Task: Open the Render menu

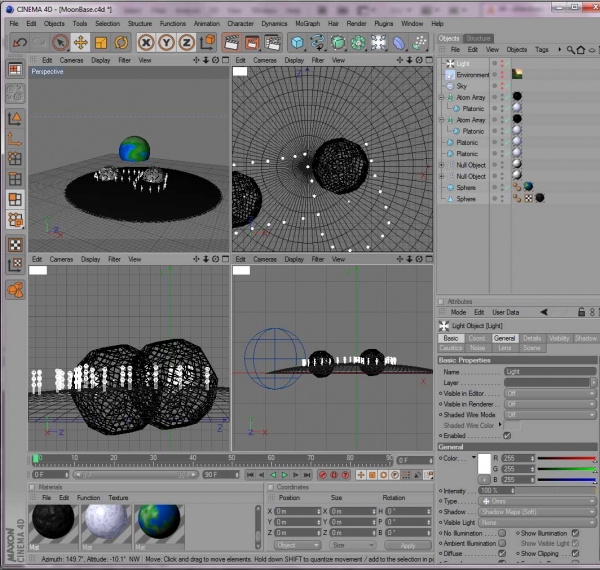Action: (x=356, y=24)
